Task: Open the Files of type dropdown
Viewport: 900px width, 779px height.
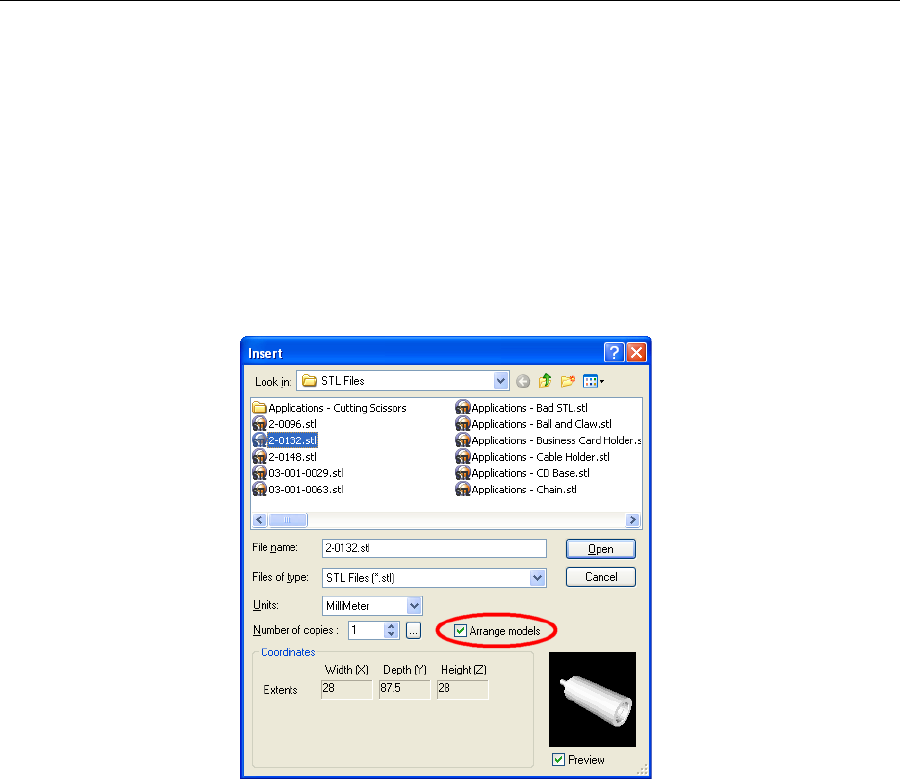Action: tap(537, 578)
